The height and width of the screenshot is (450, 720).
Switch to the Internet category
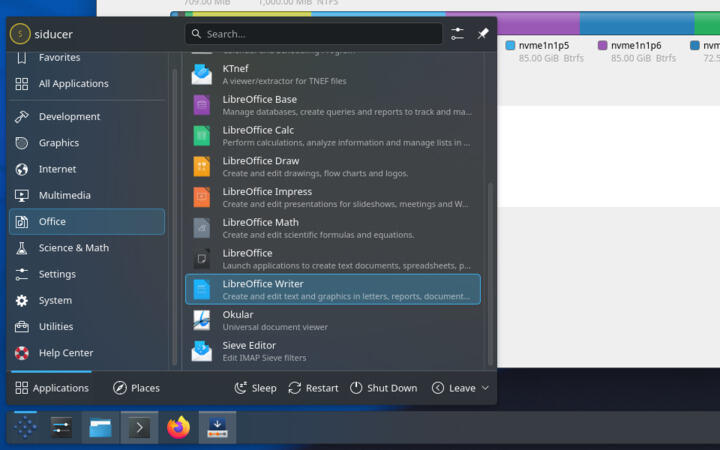click(x=87, y=169)
